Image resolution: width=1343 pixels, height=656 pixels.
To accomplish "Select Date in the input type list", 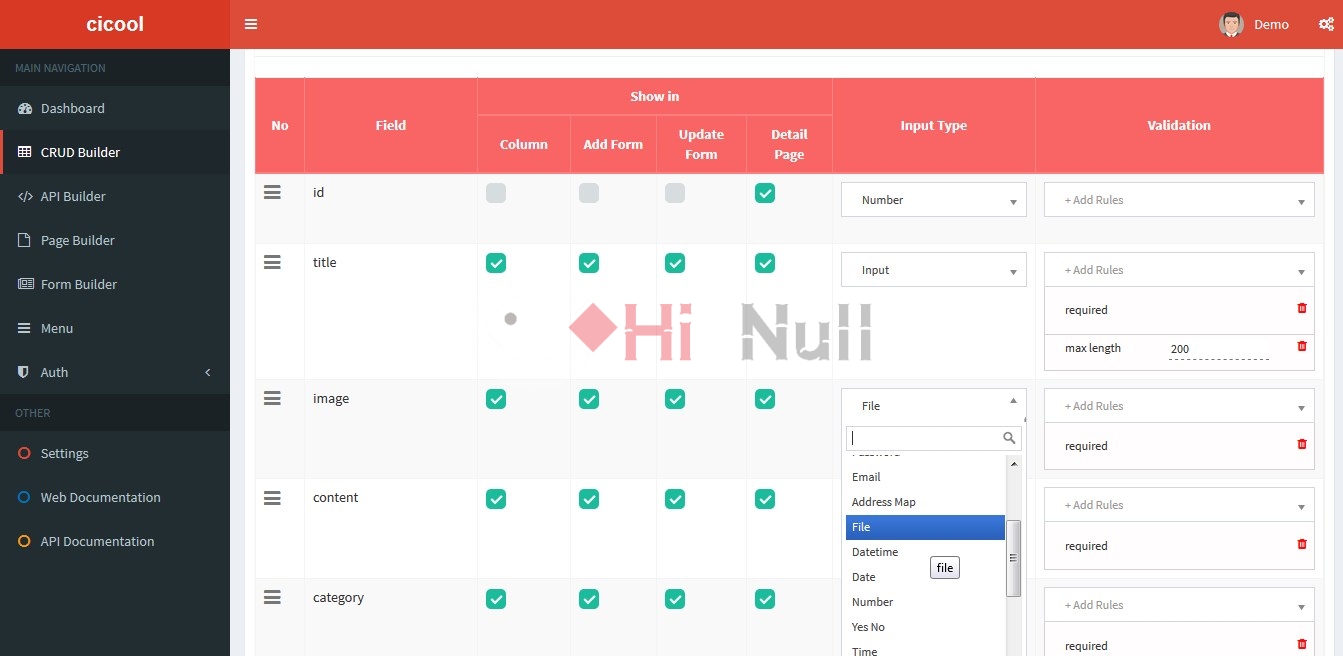I will [925, 577].
